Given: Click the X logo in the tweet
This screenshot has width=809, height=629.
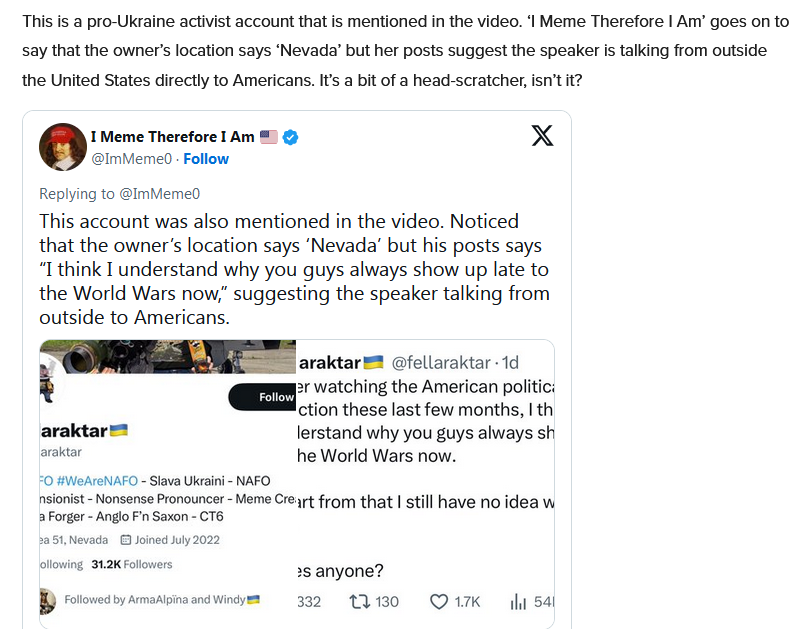Looking at the screenshot, I should coord(542,137).
